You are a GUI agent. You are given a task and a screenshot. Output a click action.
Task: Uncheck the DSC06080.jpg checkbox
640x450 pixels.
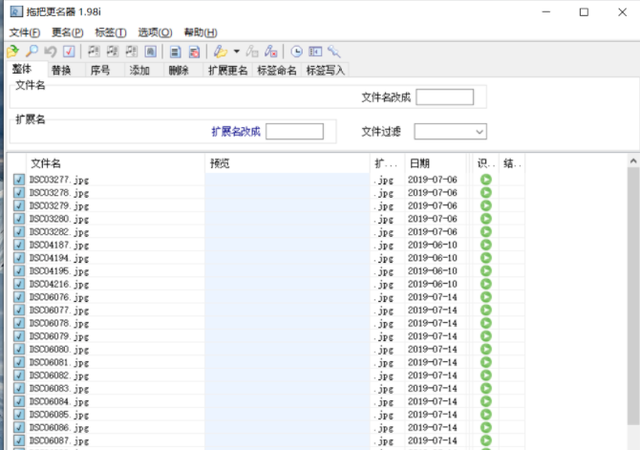(19, 350)
